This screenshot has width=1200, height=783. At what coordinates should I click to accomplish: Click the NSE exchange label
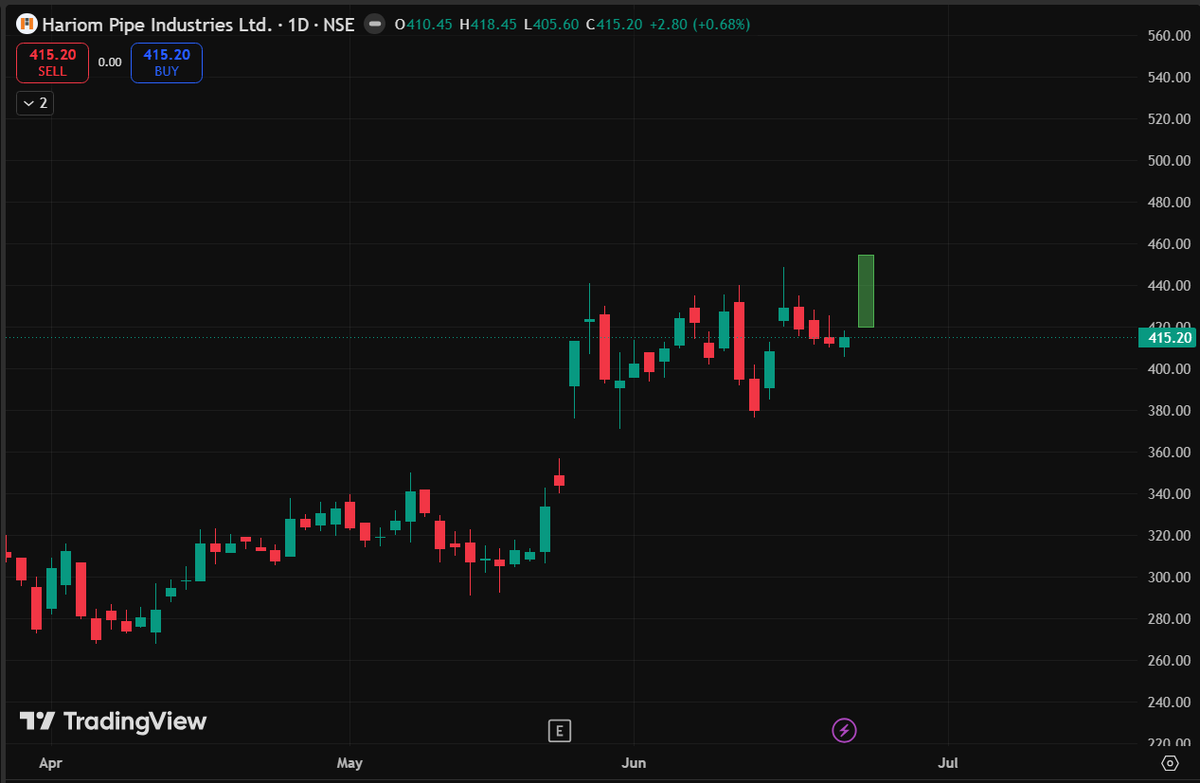click(337, 24)
